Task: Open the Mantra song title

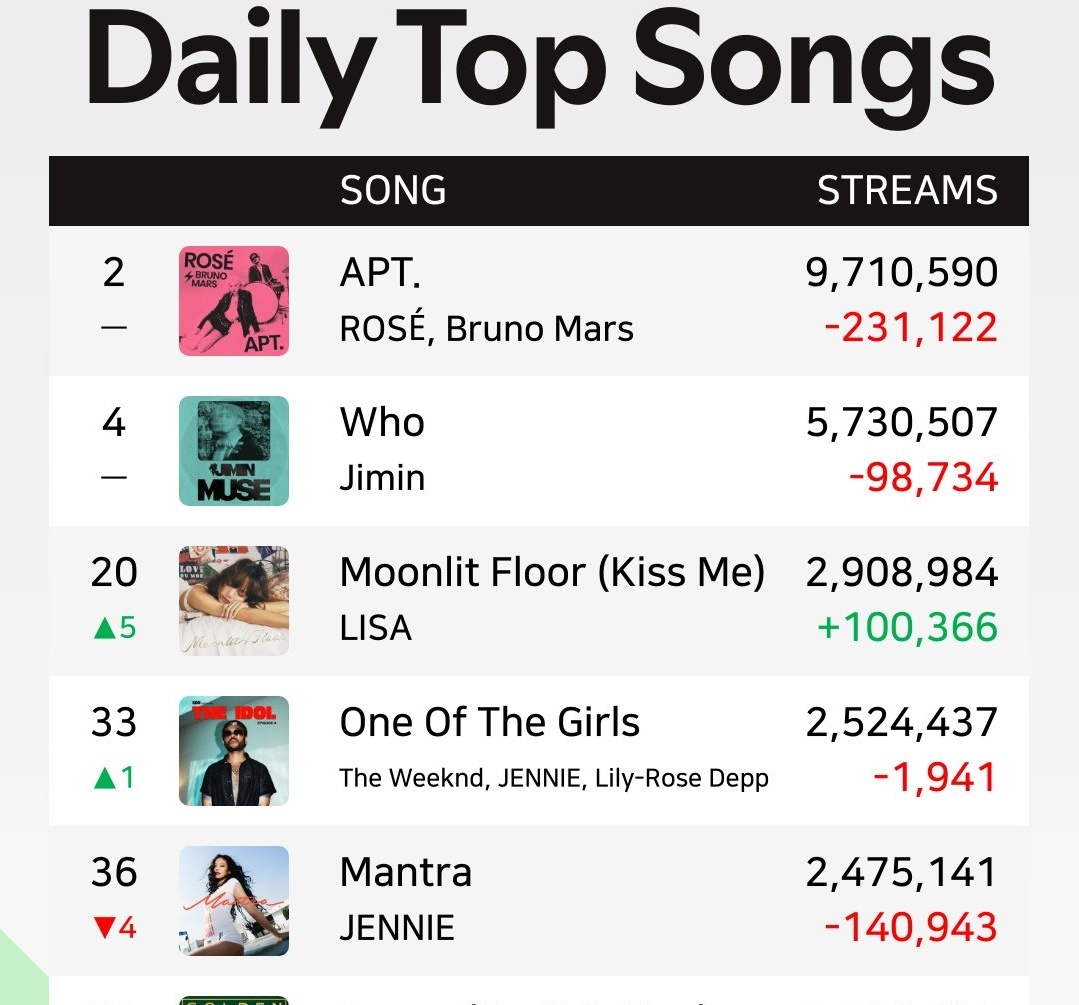Action: pos(406,872)
